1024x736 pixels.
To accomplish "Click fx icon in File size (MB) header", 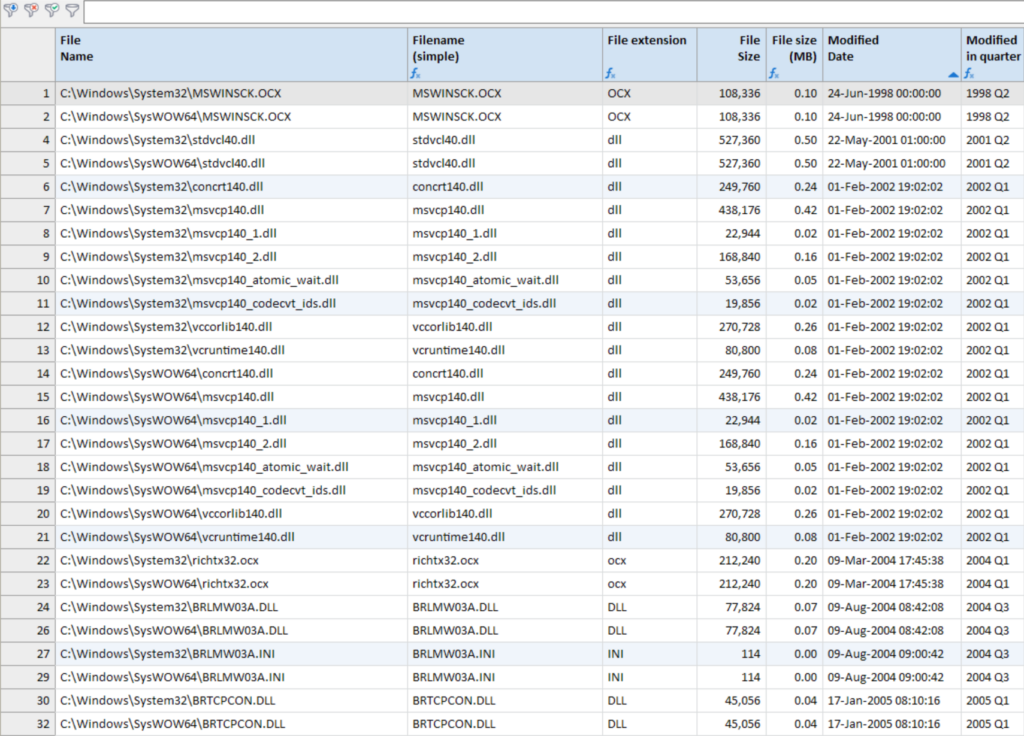I will 773,73.
